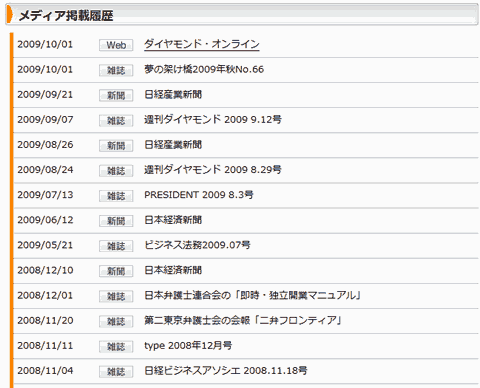Select the 二弁フロンティア entry text
The height and width of the screenshot is (388, 480).
(x=243, y=320)
